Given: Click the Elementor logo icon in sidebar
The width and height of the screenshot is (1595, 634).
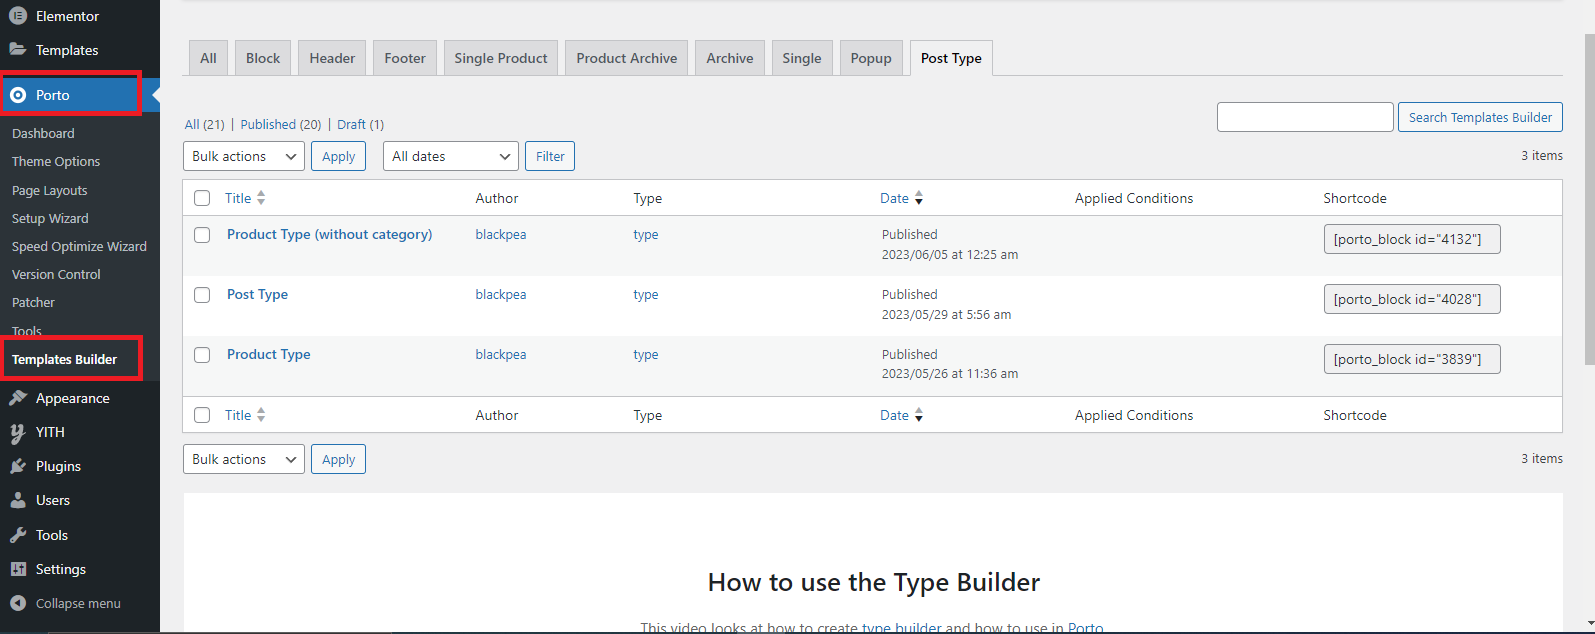Looking at the screenshot, I should pyautogui.click(x=18, y=16).
